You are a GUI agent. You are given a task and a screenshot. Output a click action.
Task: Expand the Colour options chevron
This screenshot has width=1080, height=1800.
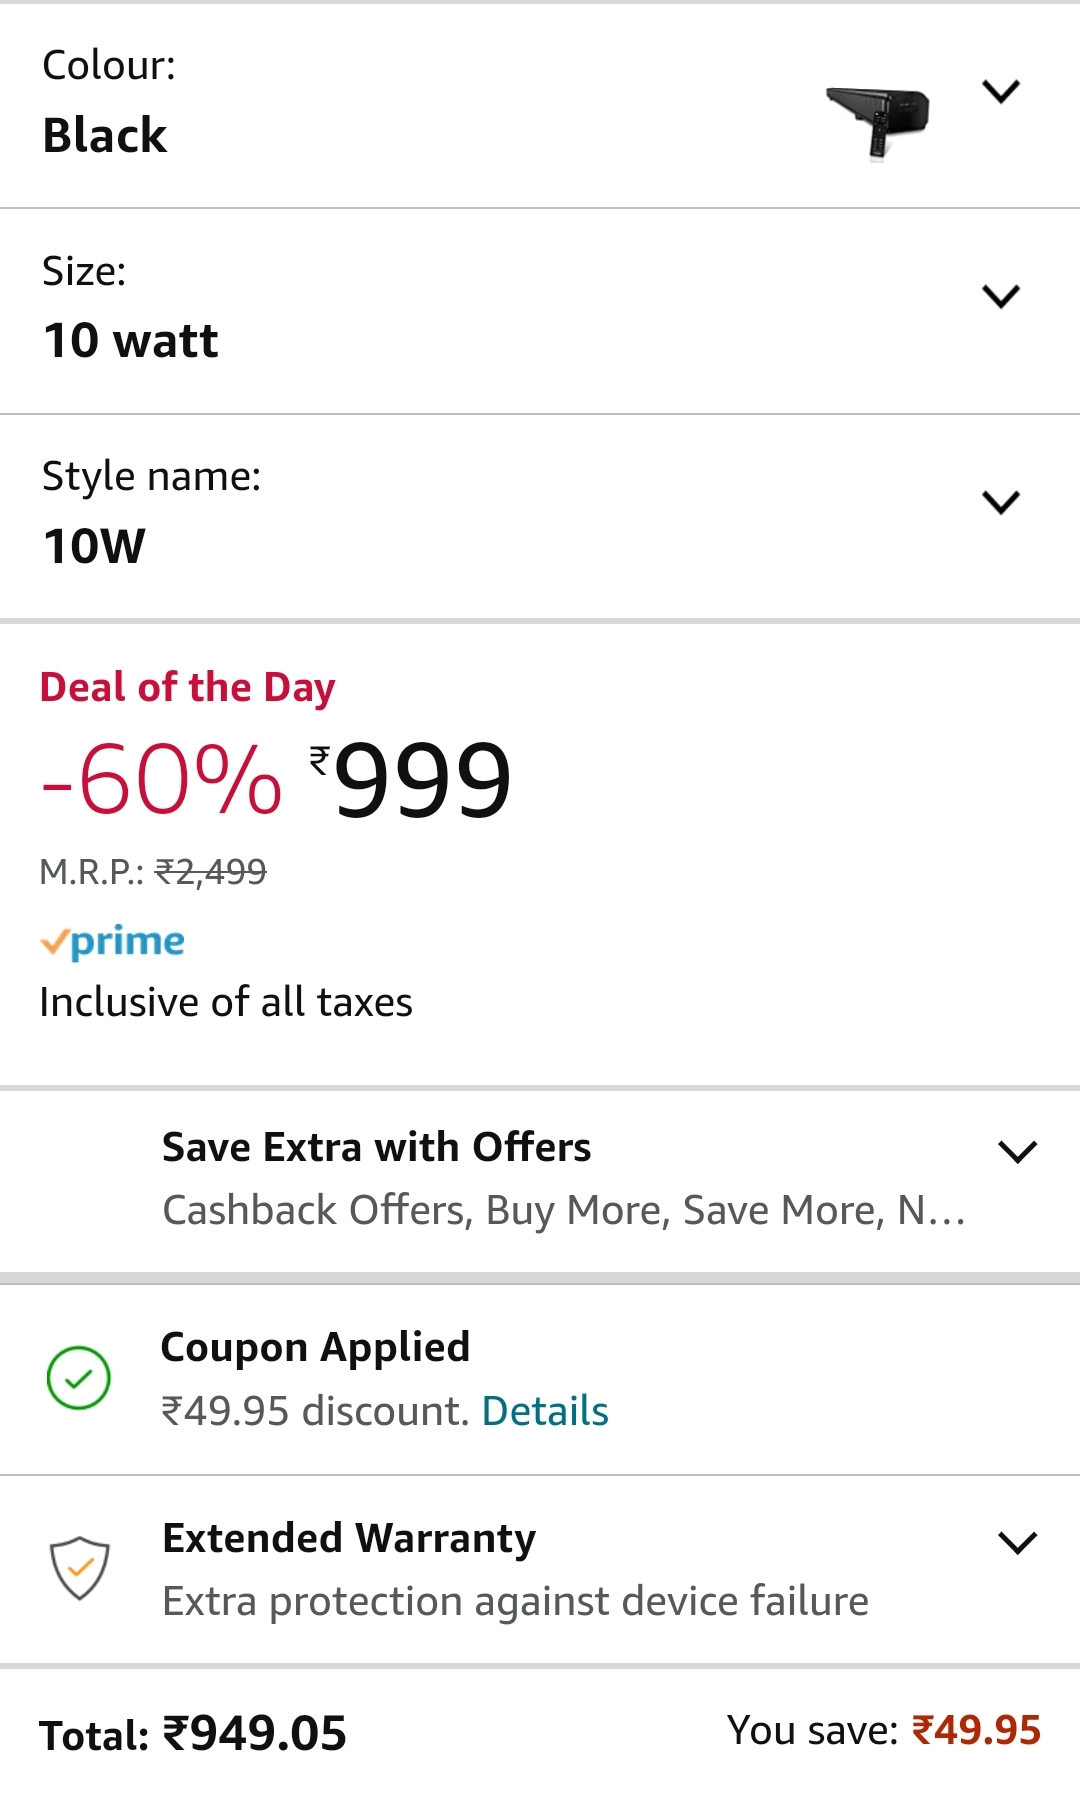1000,92
